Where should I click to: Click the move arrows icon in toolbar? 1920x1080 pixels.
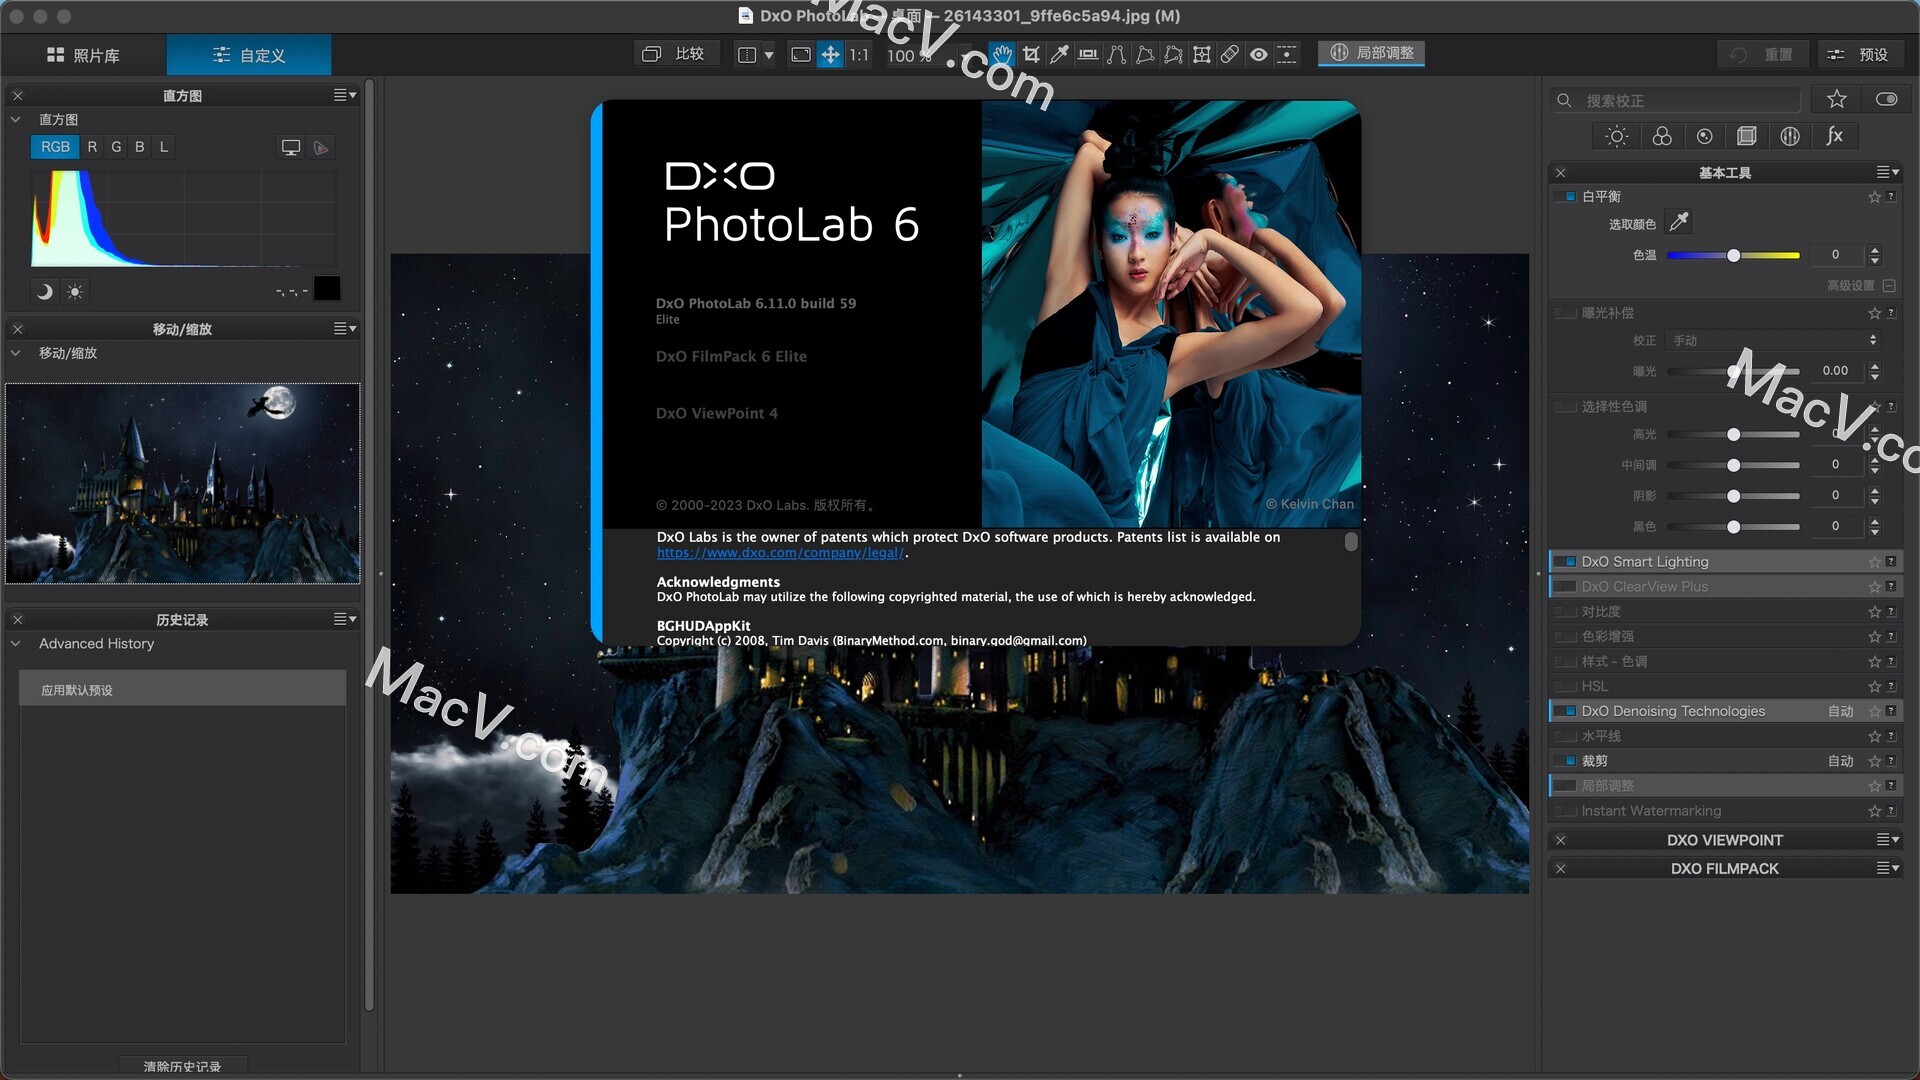[x=830, y=54]
